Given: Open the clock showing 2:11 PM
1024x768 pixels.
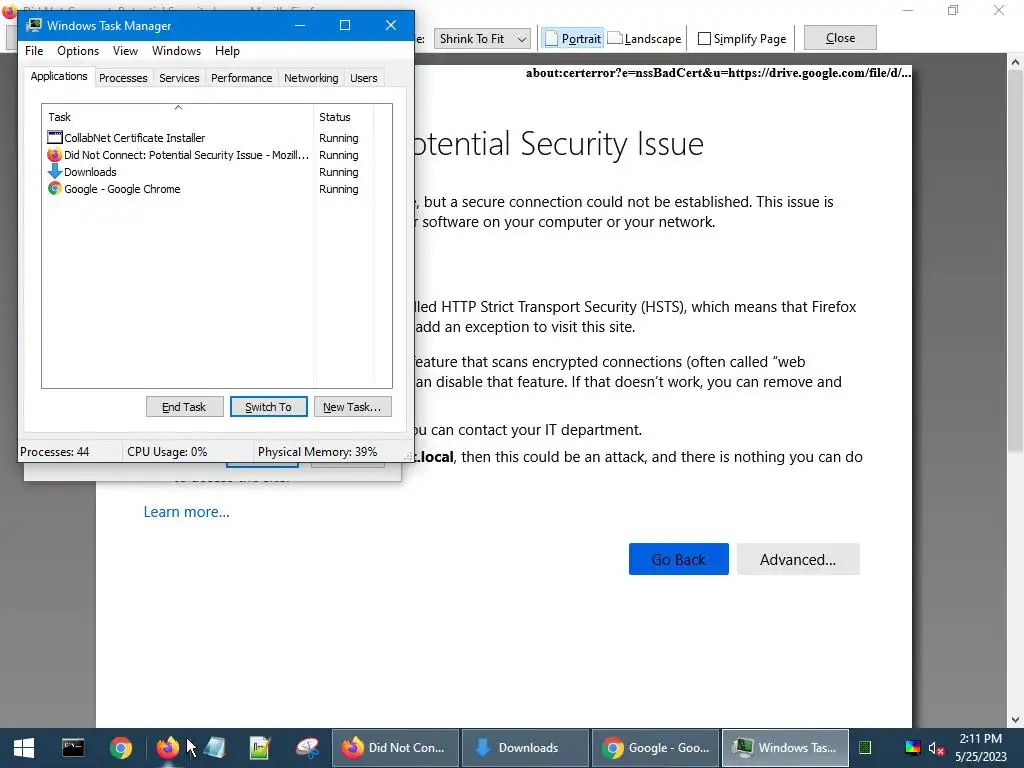Looking at the screenshot, I should point(981,748).
